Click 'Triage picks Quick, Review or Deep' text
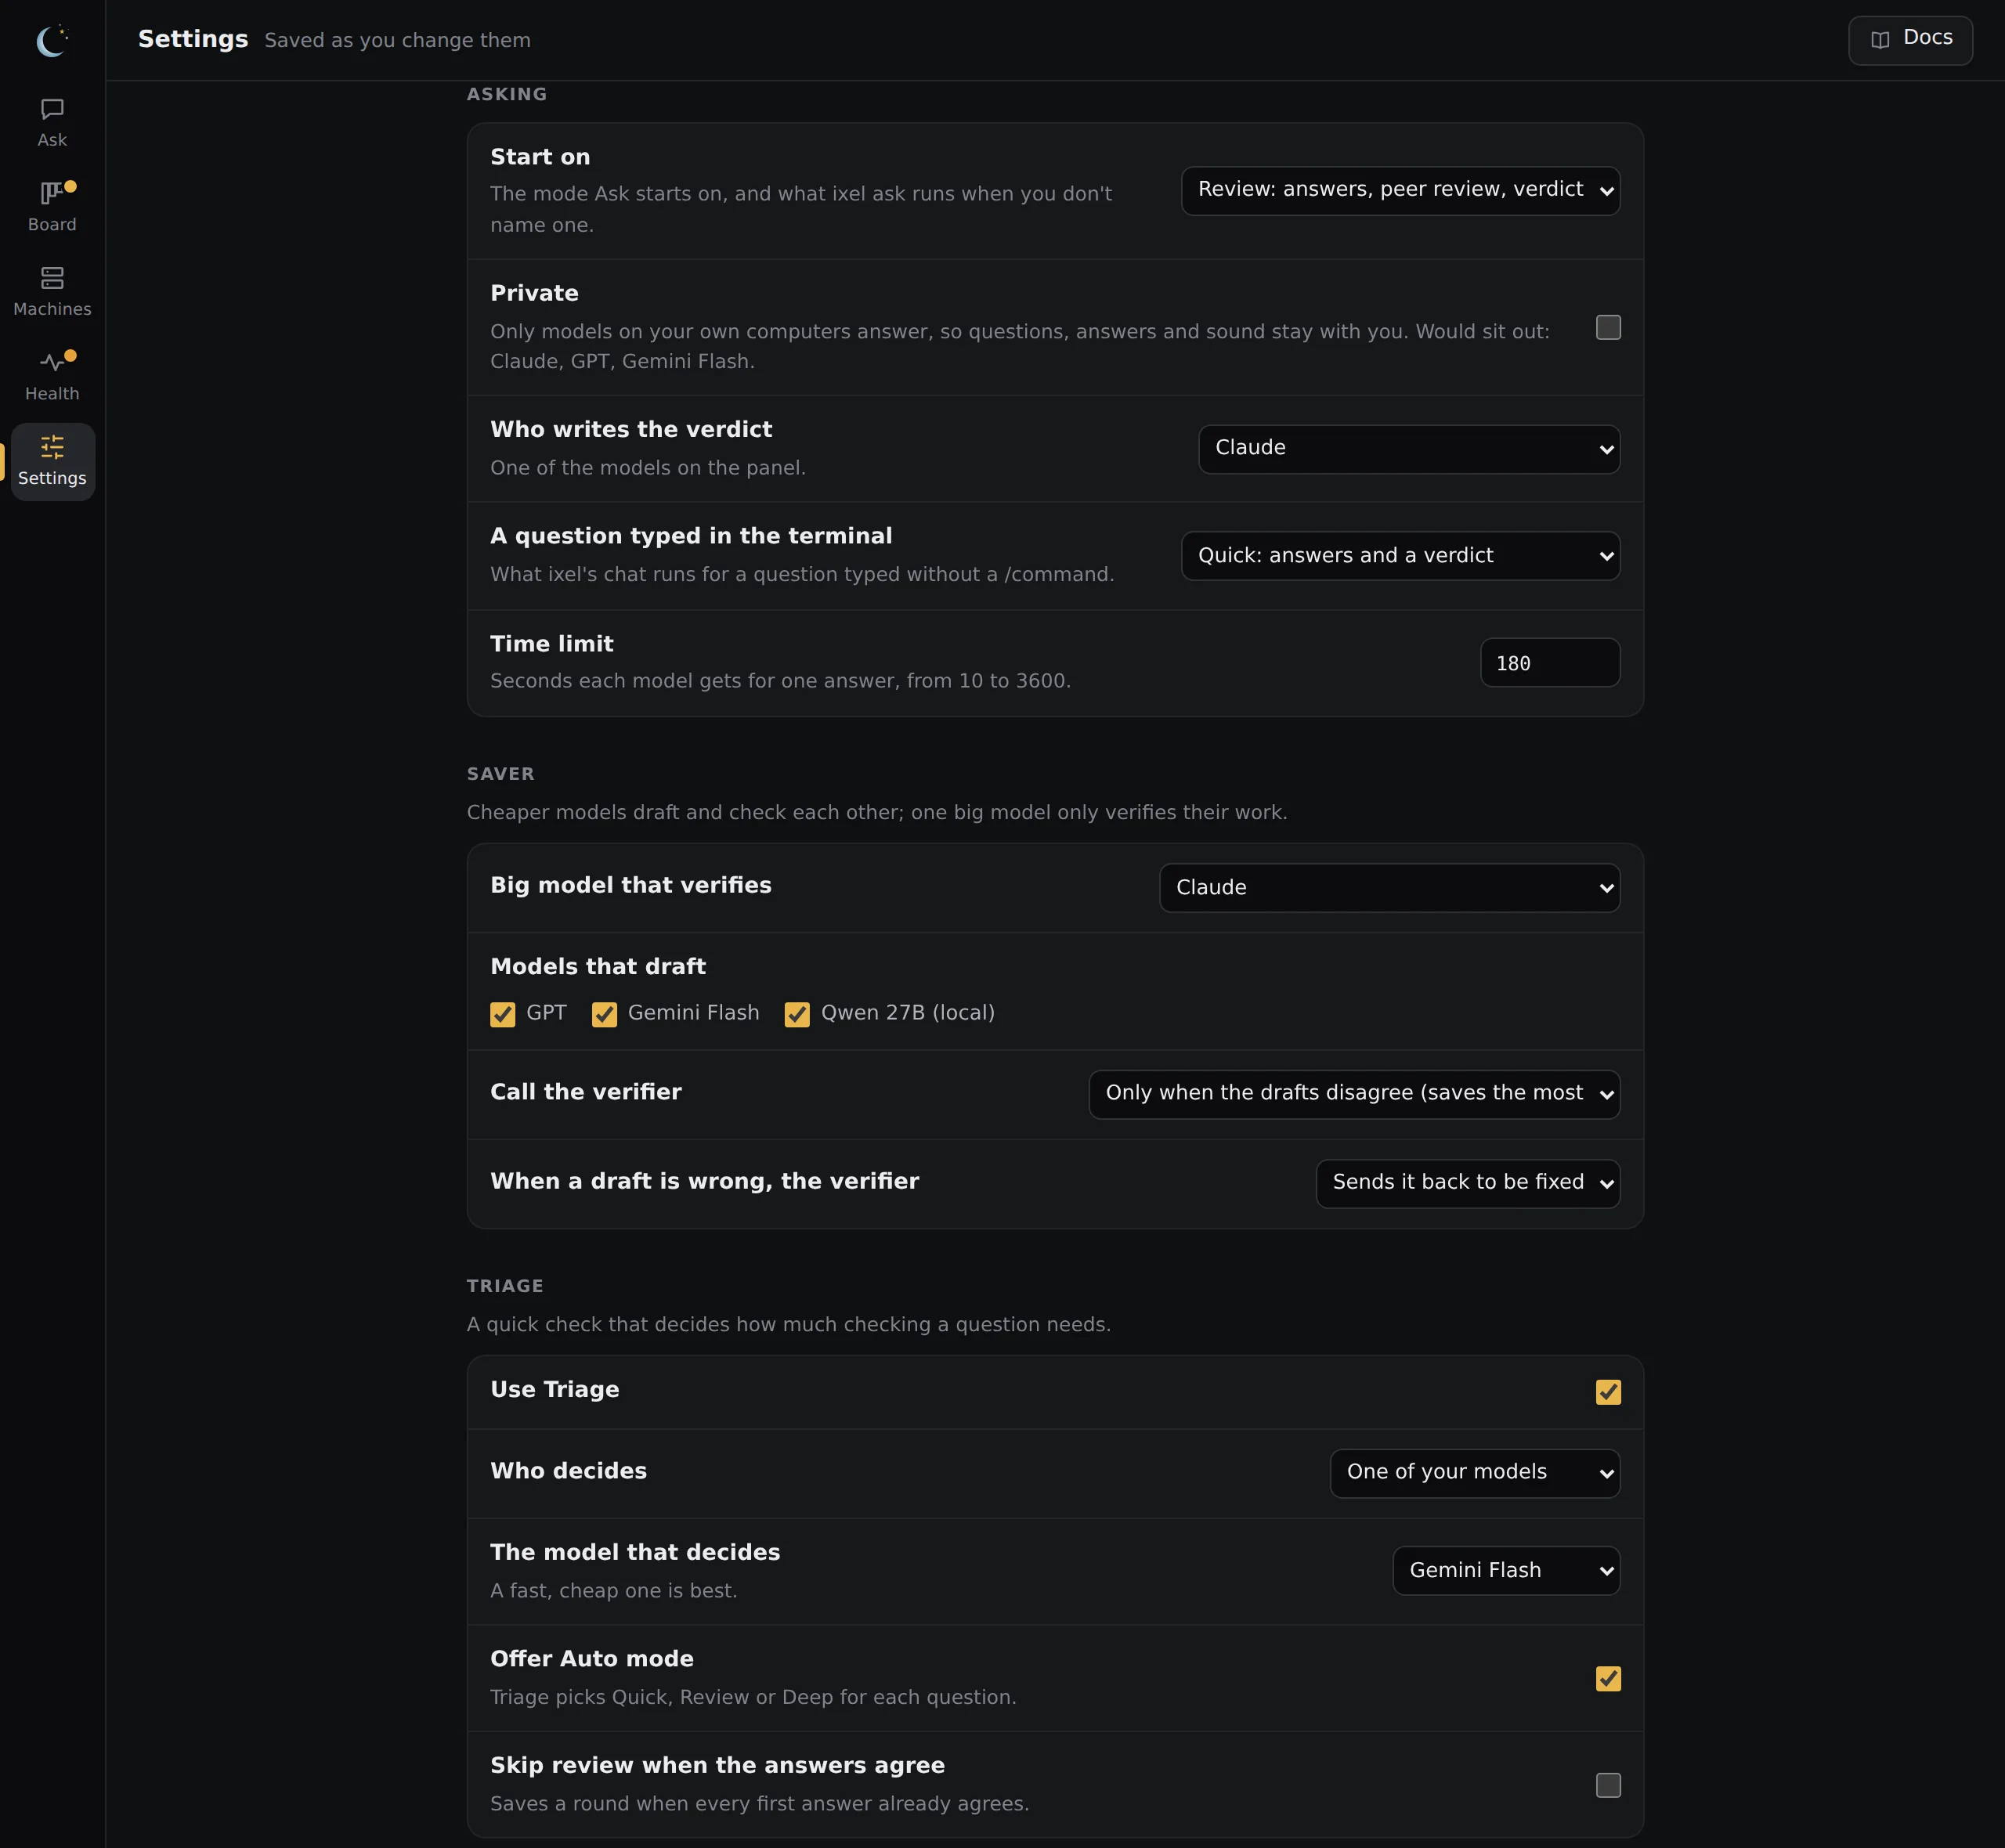Viewport: 2005px width, 1848px height. (753, 1697)
